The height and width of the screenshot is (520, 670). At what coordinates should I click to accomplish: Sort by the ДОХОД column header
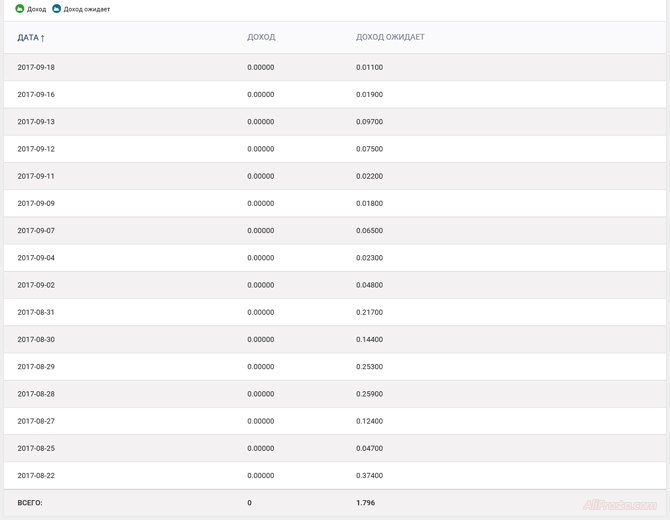261,38
